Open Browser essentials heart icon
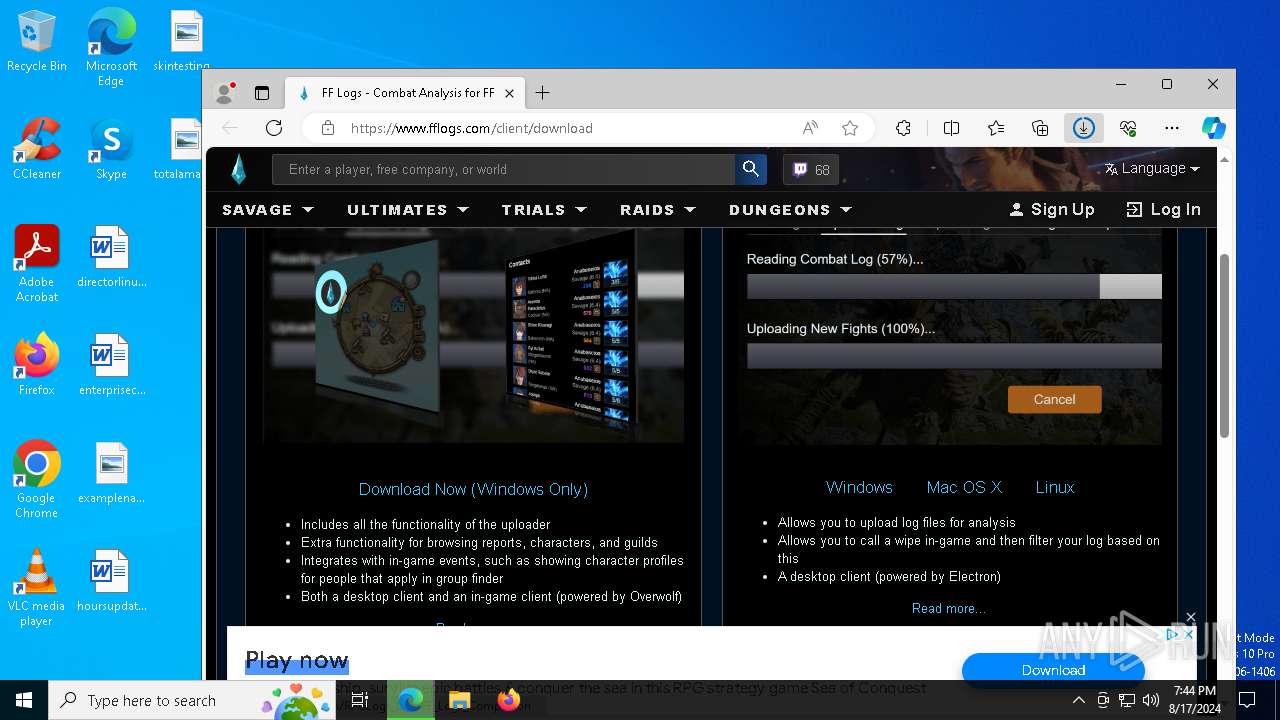The width and height of the screenshot is (1280, 720). pos(1128,128)
